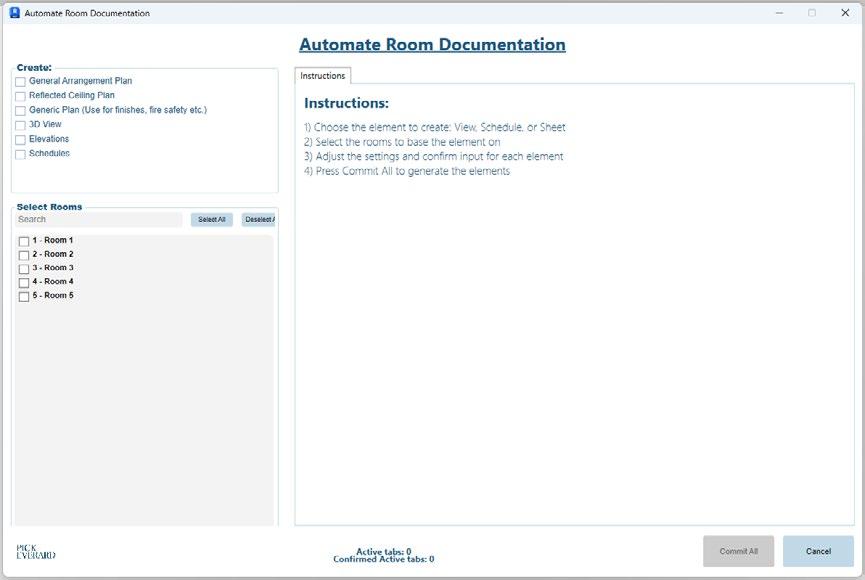
Task: Enable General Arrangement Plan checkbox
Action: click(20, 82)
